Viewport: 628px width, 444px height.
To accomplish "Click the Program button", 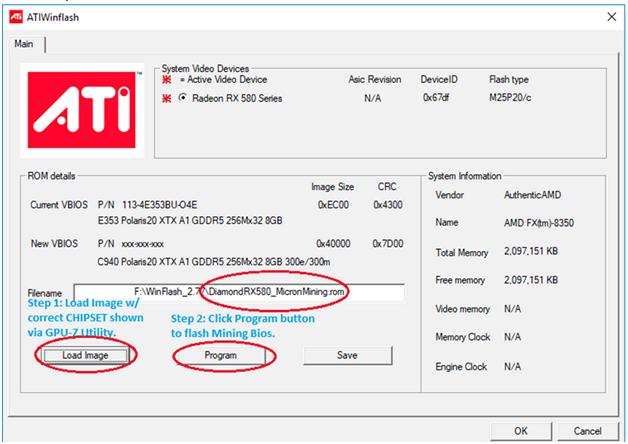I will coord(220,356).
